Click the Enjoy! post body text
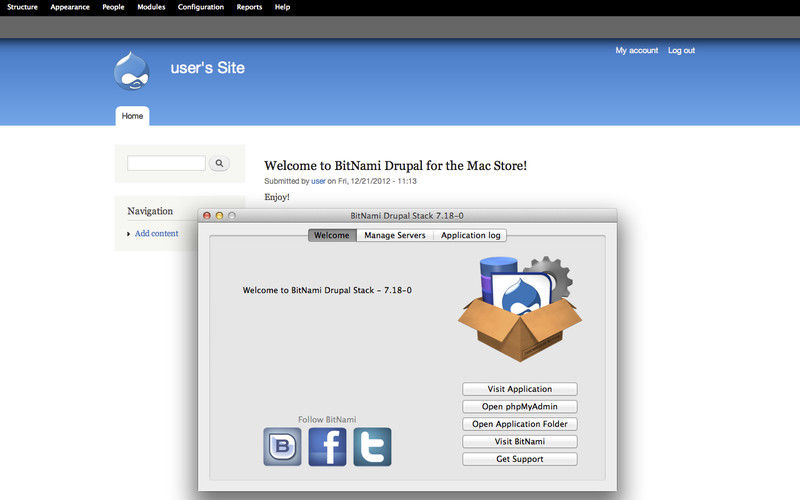The width and height of the screenshot is (800, 500). tap(277, 197)
